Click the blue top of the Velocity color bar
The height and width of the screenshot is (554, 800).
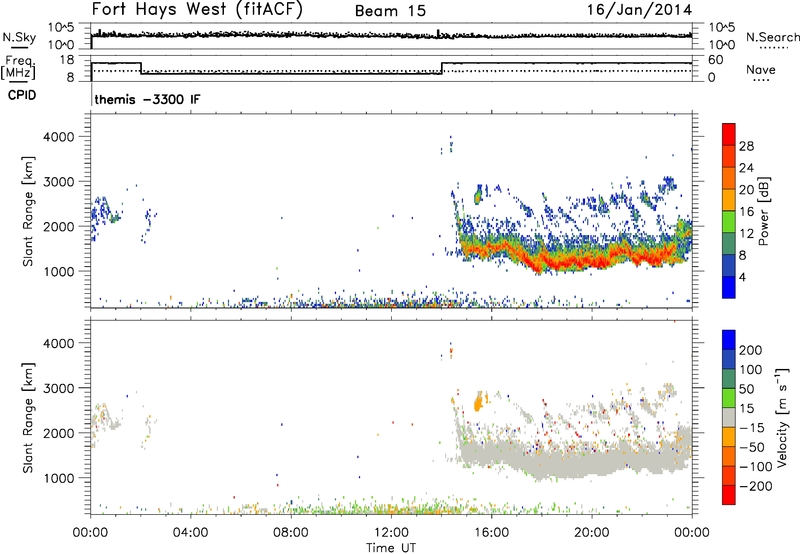click(729, 340)
